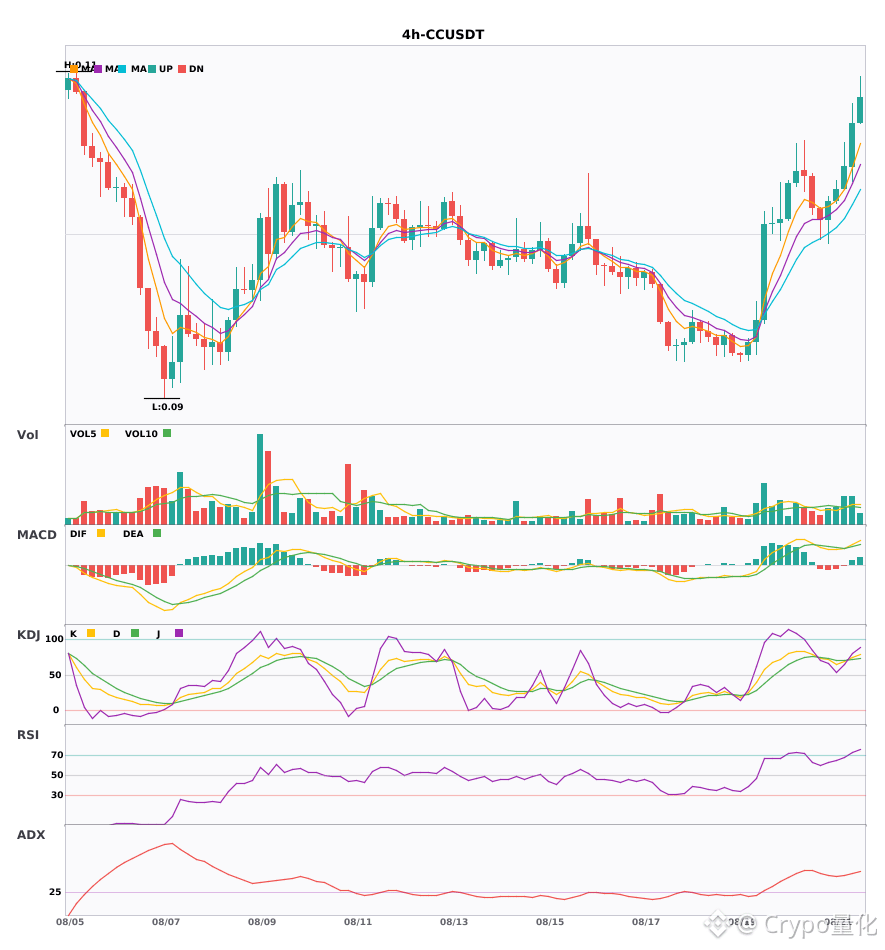Screen dimensions: 885x950
Task: Click the Vol panel label
Action: [x=27, y=434]
